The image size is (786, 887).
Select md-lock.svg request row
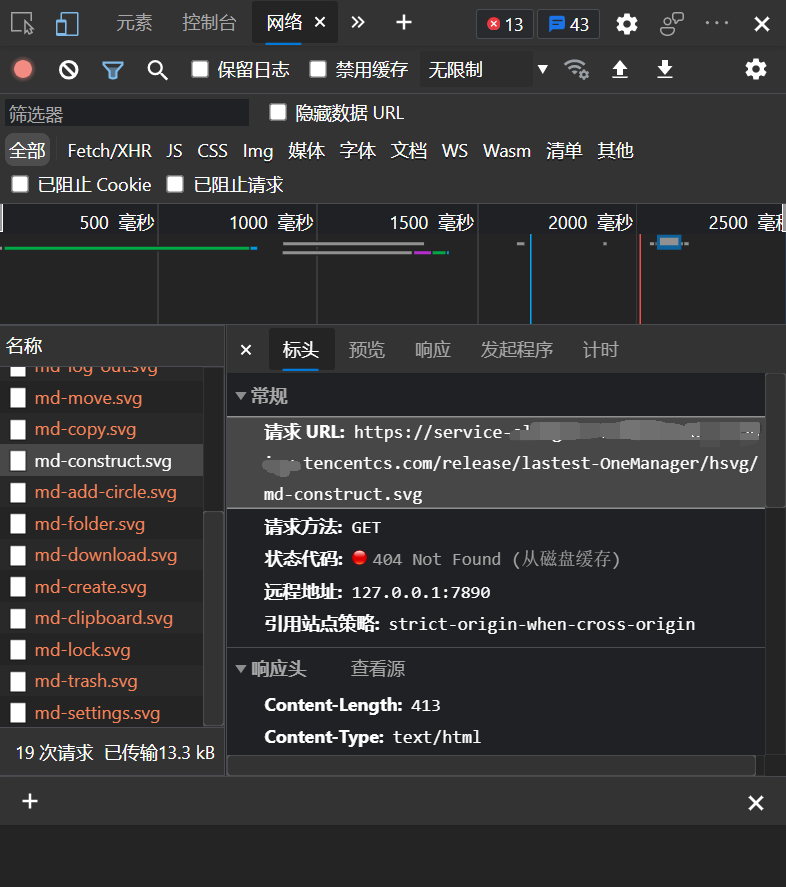coord(102,649)
